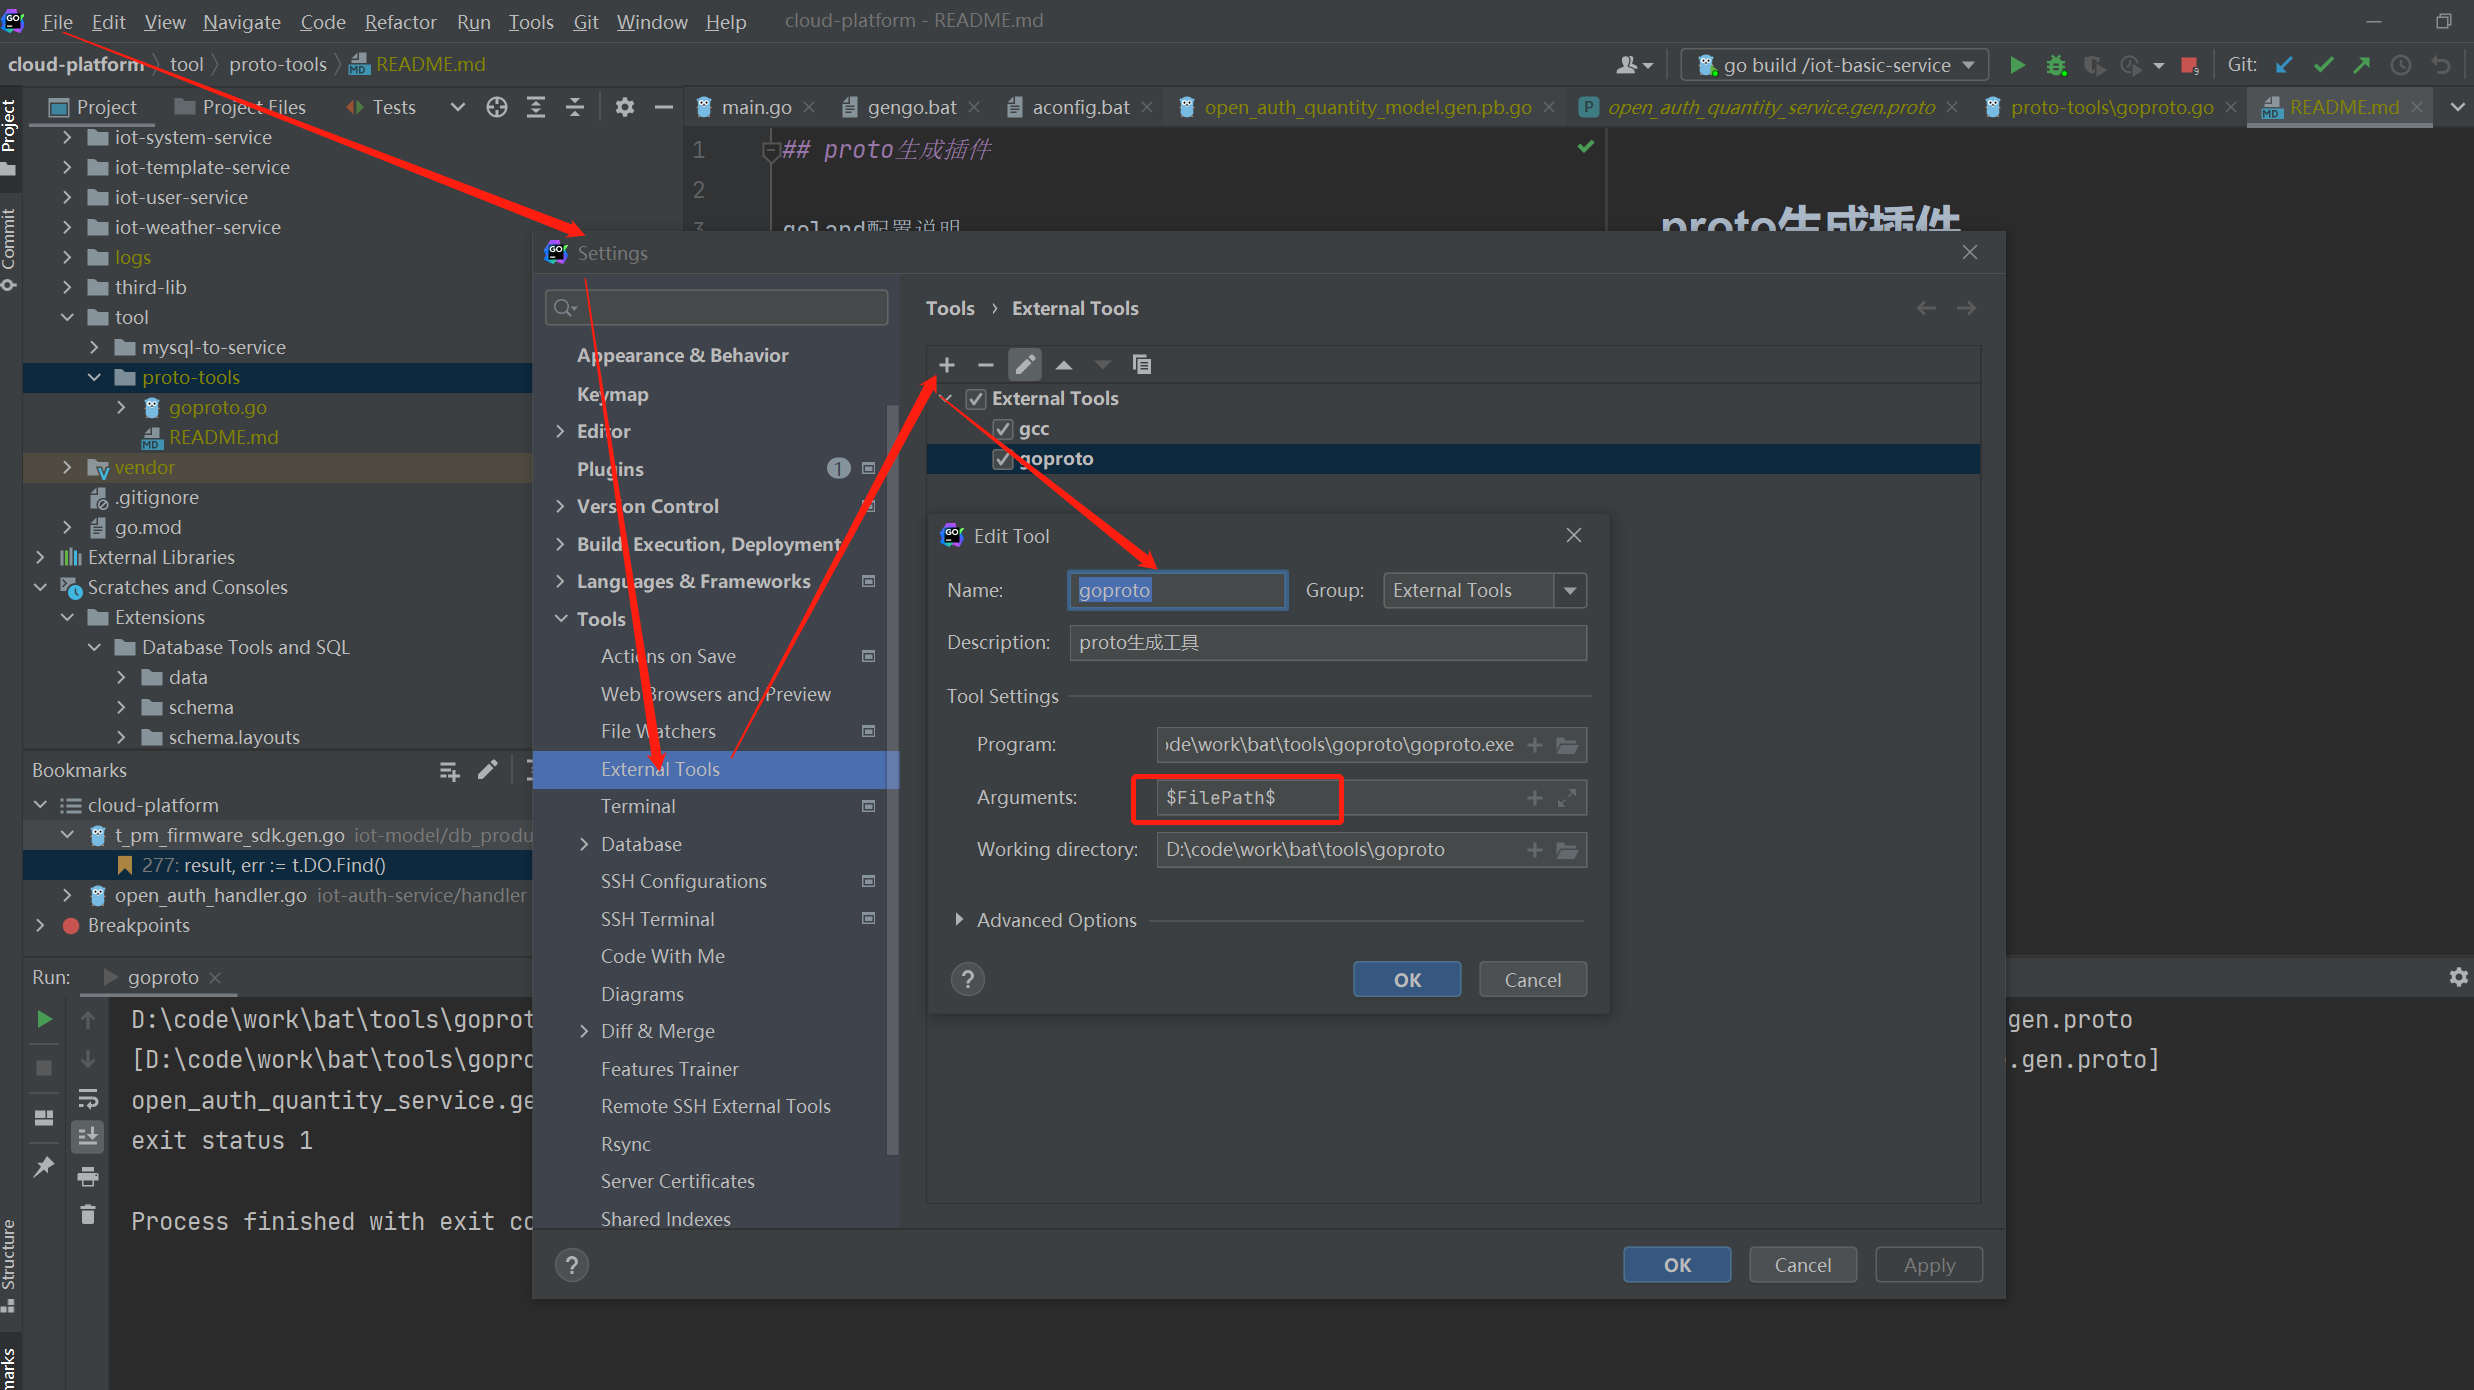The height and width of the screenshot is (1390, 2474).
Task: Open the Group combo box
Action: click(1570, 591)
